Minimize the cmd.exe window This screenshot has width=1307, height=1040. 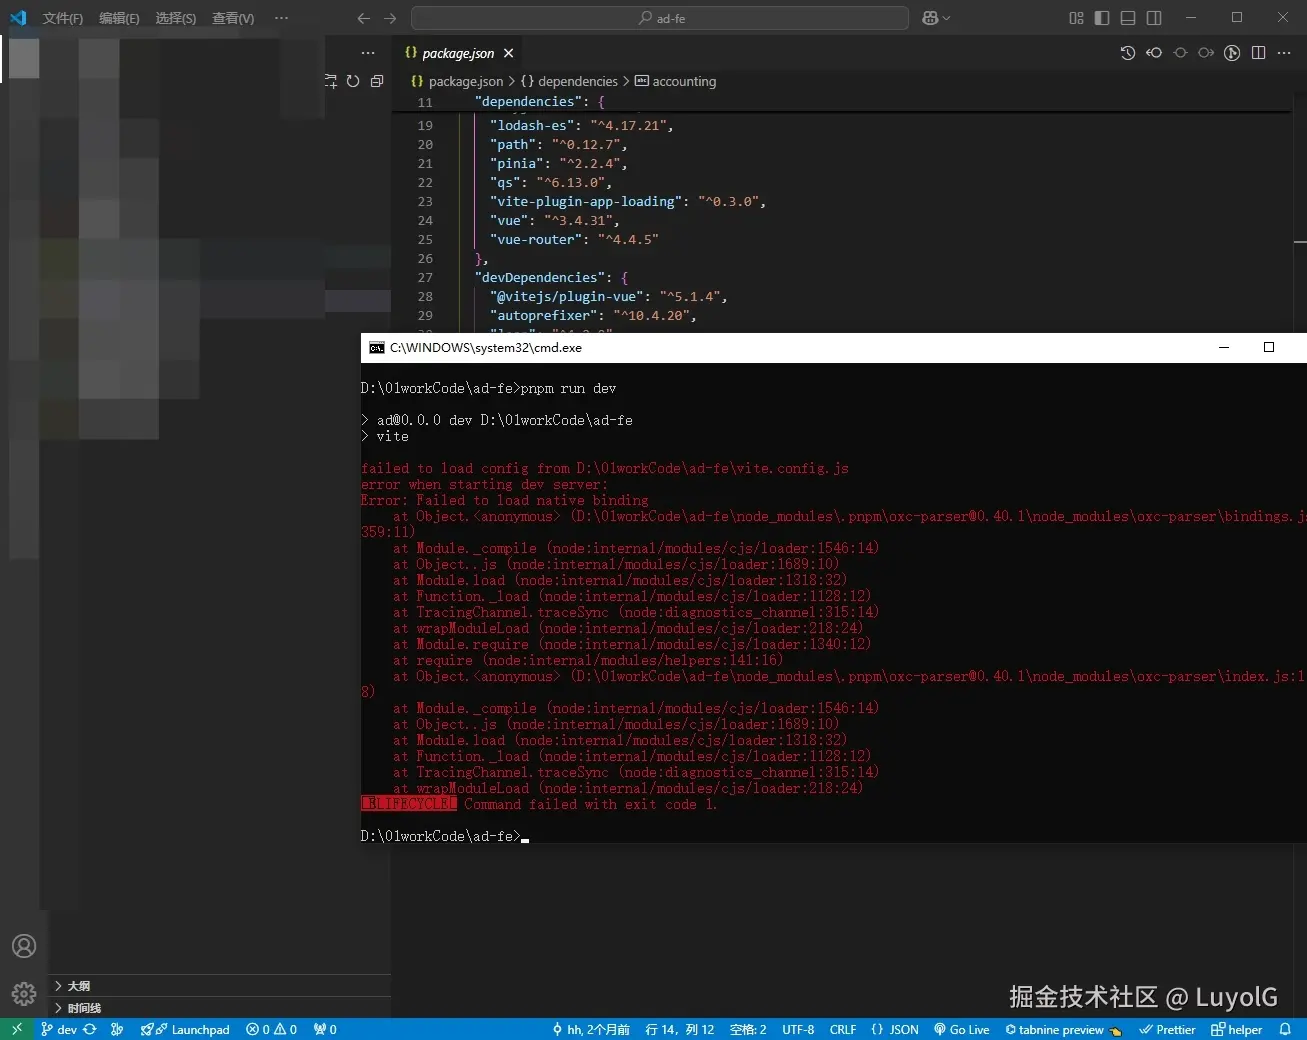1224,347
